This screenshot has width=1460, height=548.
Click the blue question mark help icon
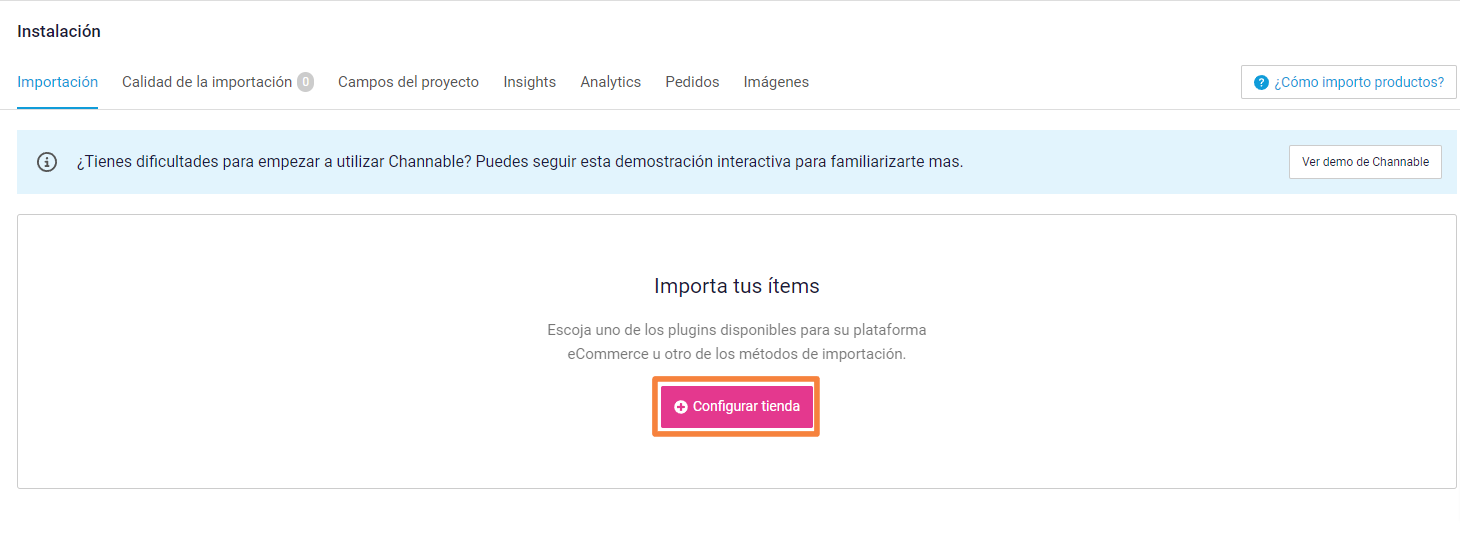[1261, 82]
